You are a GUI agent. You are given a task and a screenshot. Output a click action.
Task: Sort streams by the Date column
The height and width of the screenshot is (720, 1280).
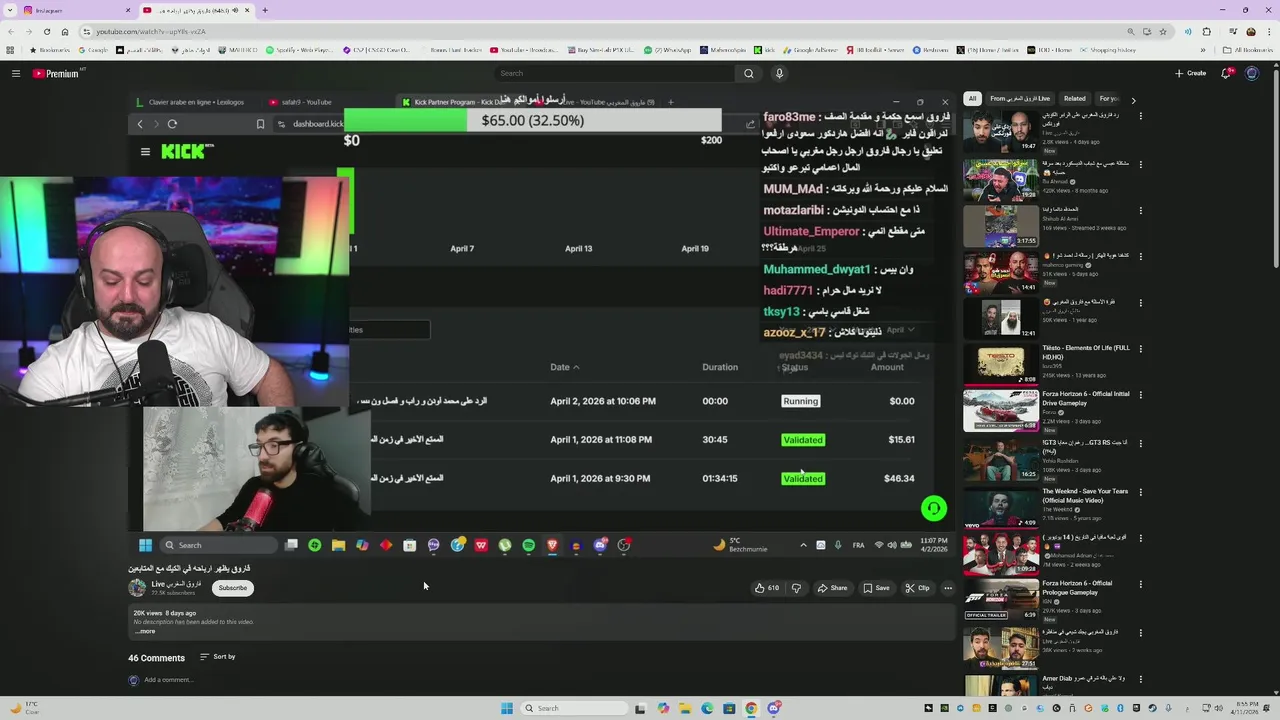564,367
